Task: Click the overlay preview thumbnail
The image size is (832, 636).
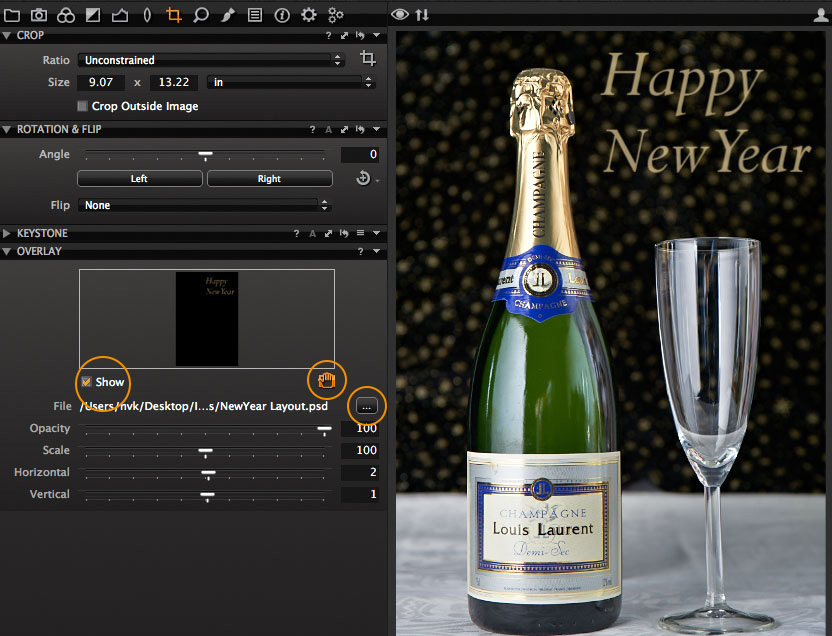Action: pos(207,319)
